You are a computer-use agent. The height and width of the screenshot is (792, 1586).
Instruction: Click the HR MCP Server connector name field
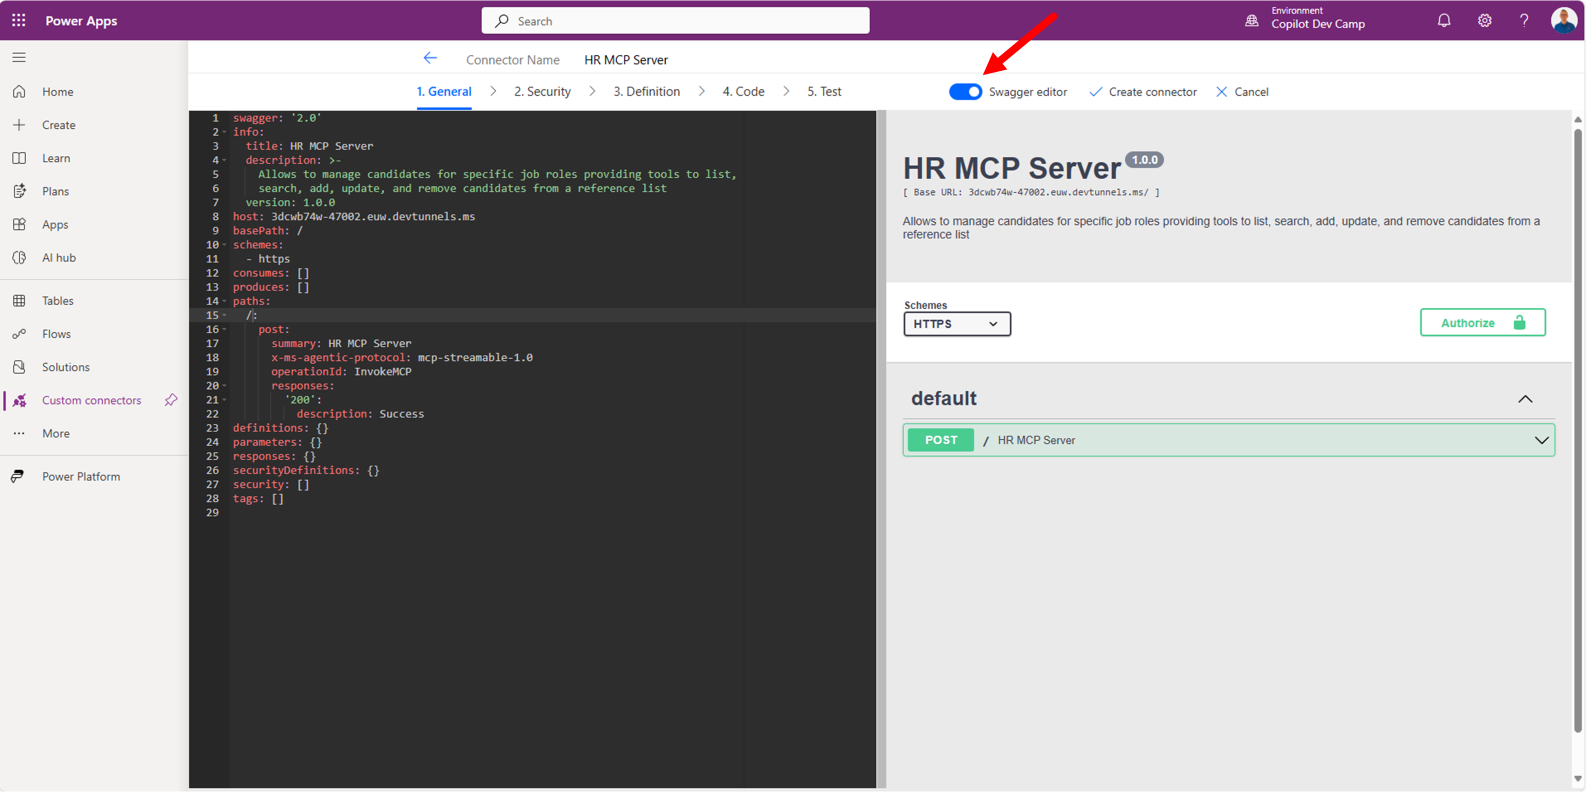coord(626,59)
